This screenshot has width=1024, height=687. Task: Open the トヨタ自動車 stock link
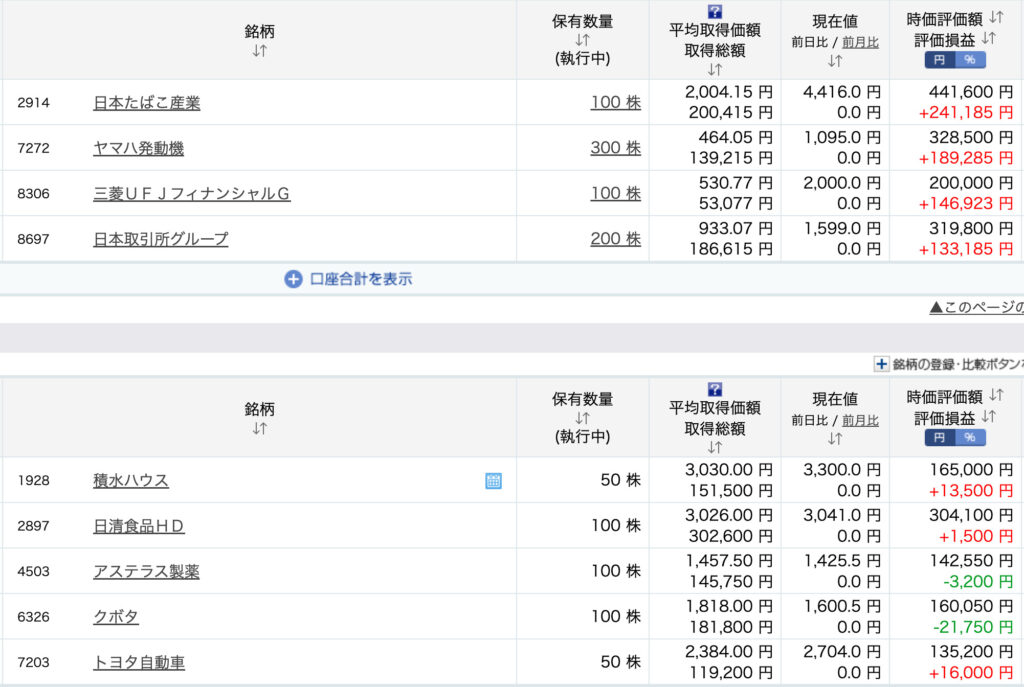[x=139, y=662]
